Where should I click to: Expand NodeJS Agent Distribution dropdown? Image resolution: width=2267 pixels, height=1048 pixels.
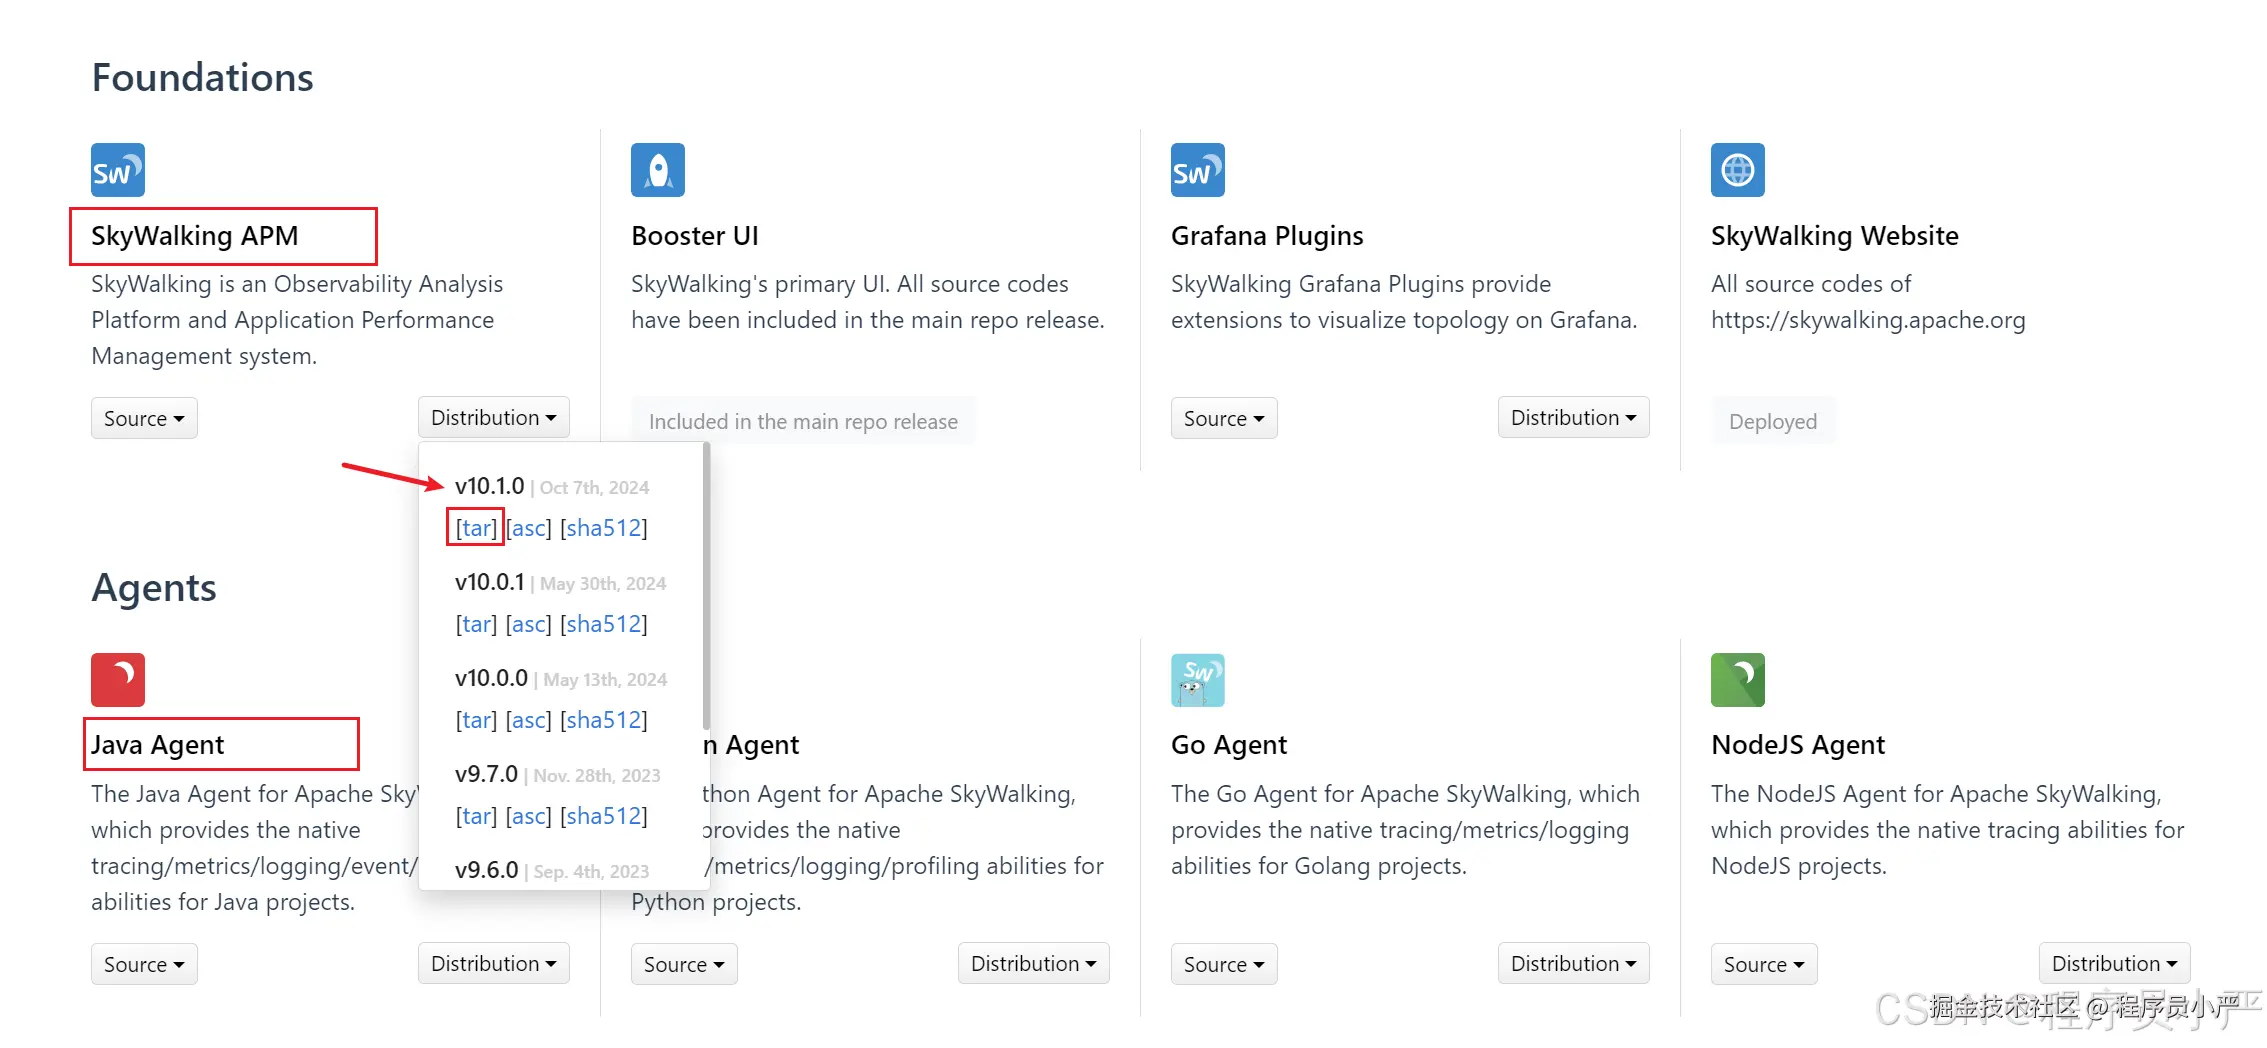[2114, 963]
